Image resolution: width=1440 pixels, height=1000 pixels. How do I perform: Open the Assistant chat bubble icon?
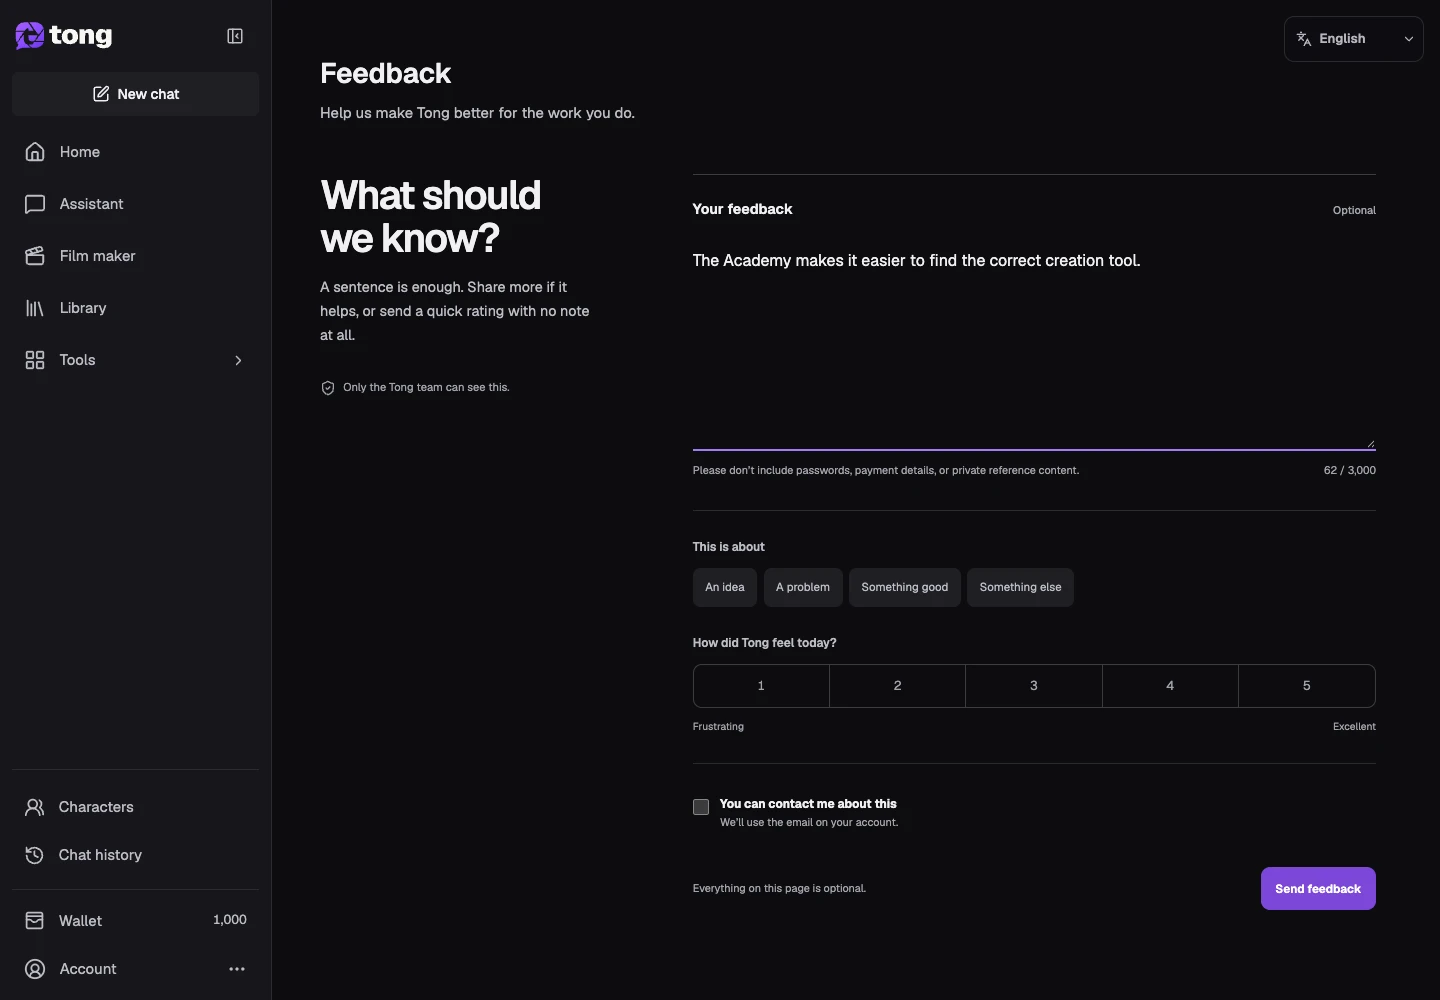pyautogui.click(x=35, y=204)
